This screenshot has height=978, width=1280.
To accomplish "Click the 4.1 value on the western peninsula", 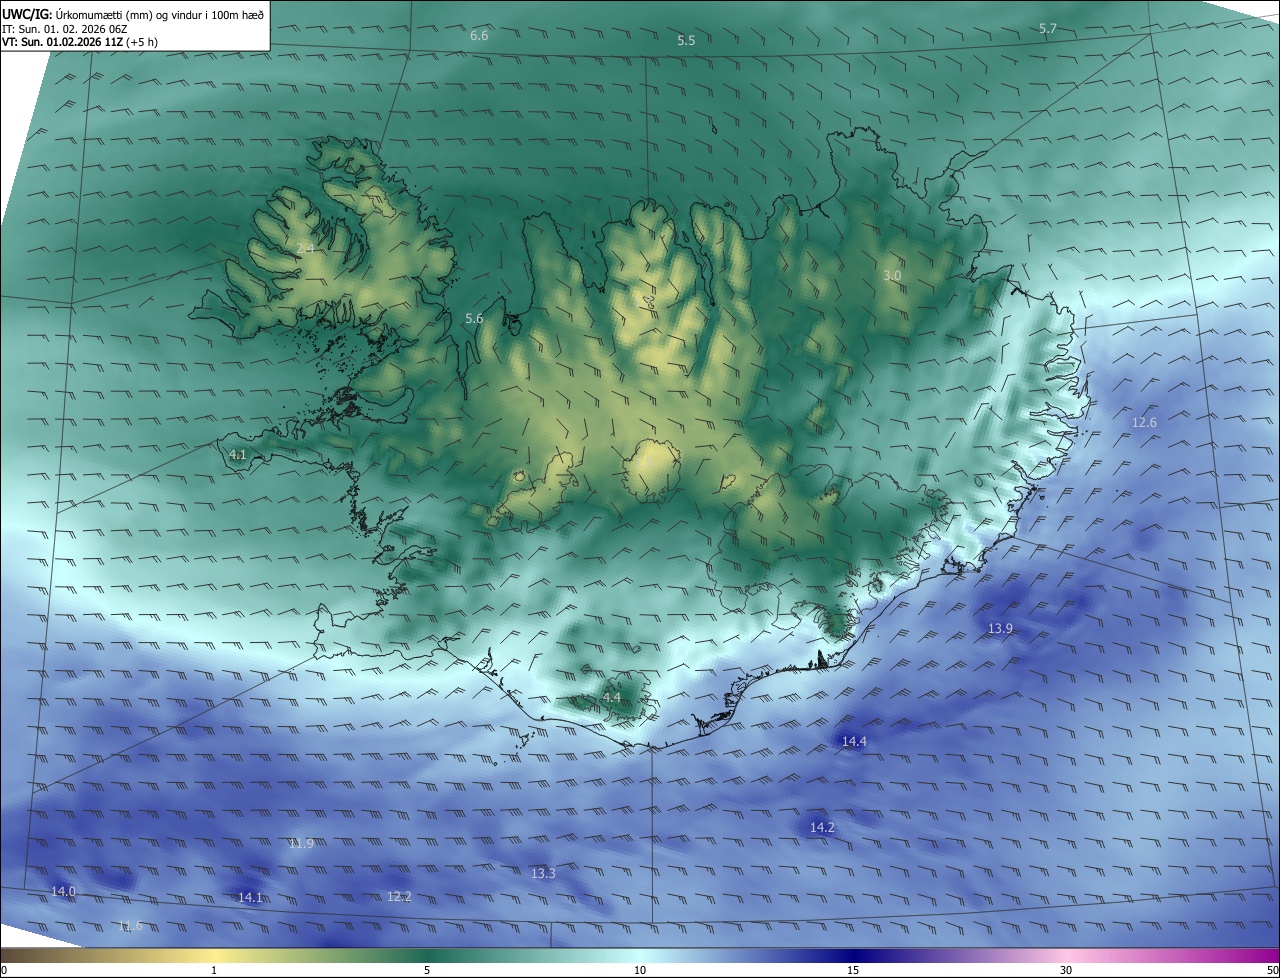I will (x=238, y=455).
